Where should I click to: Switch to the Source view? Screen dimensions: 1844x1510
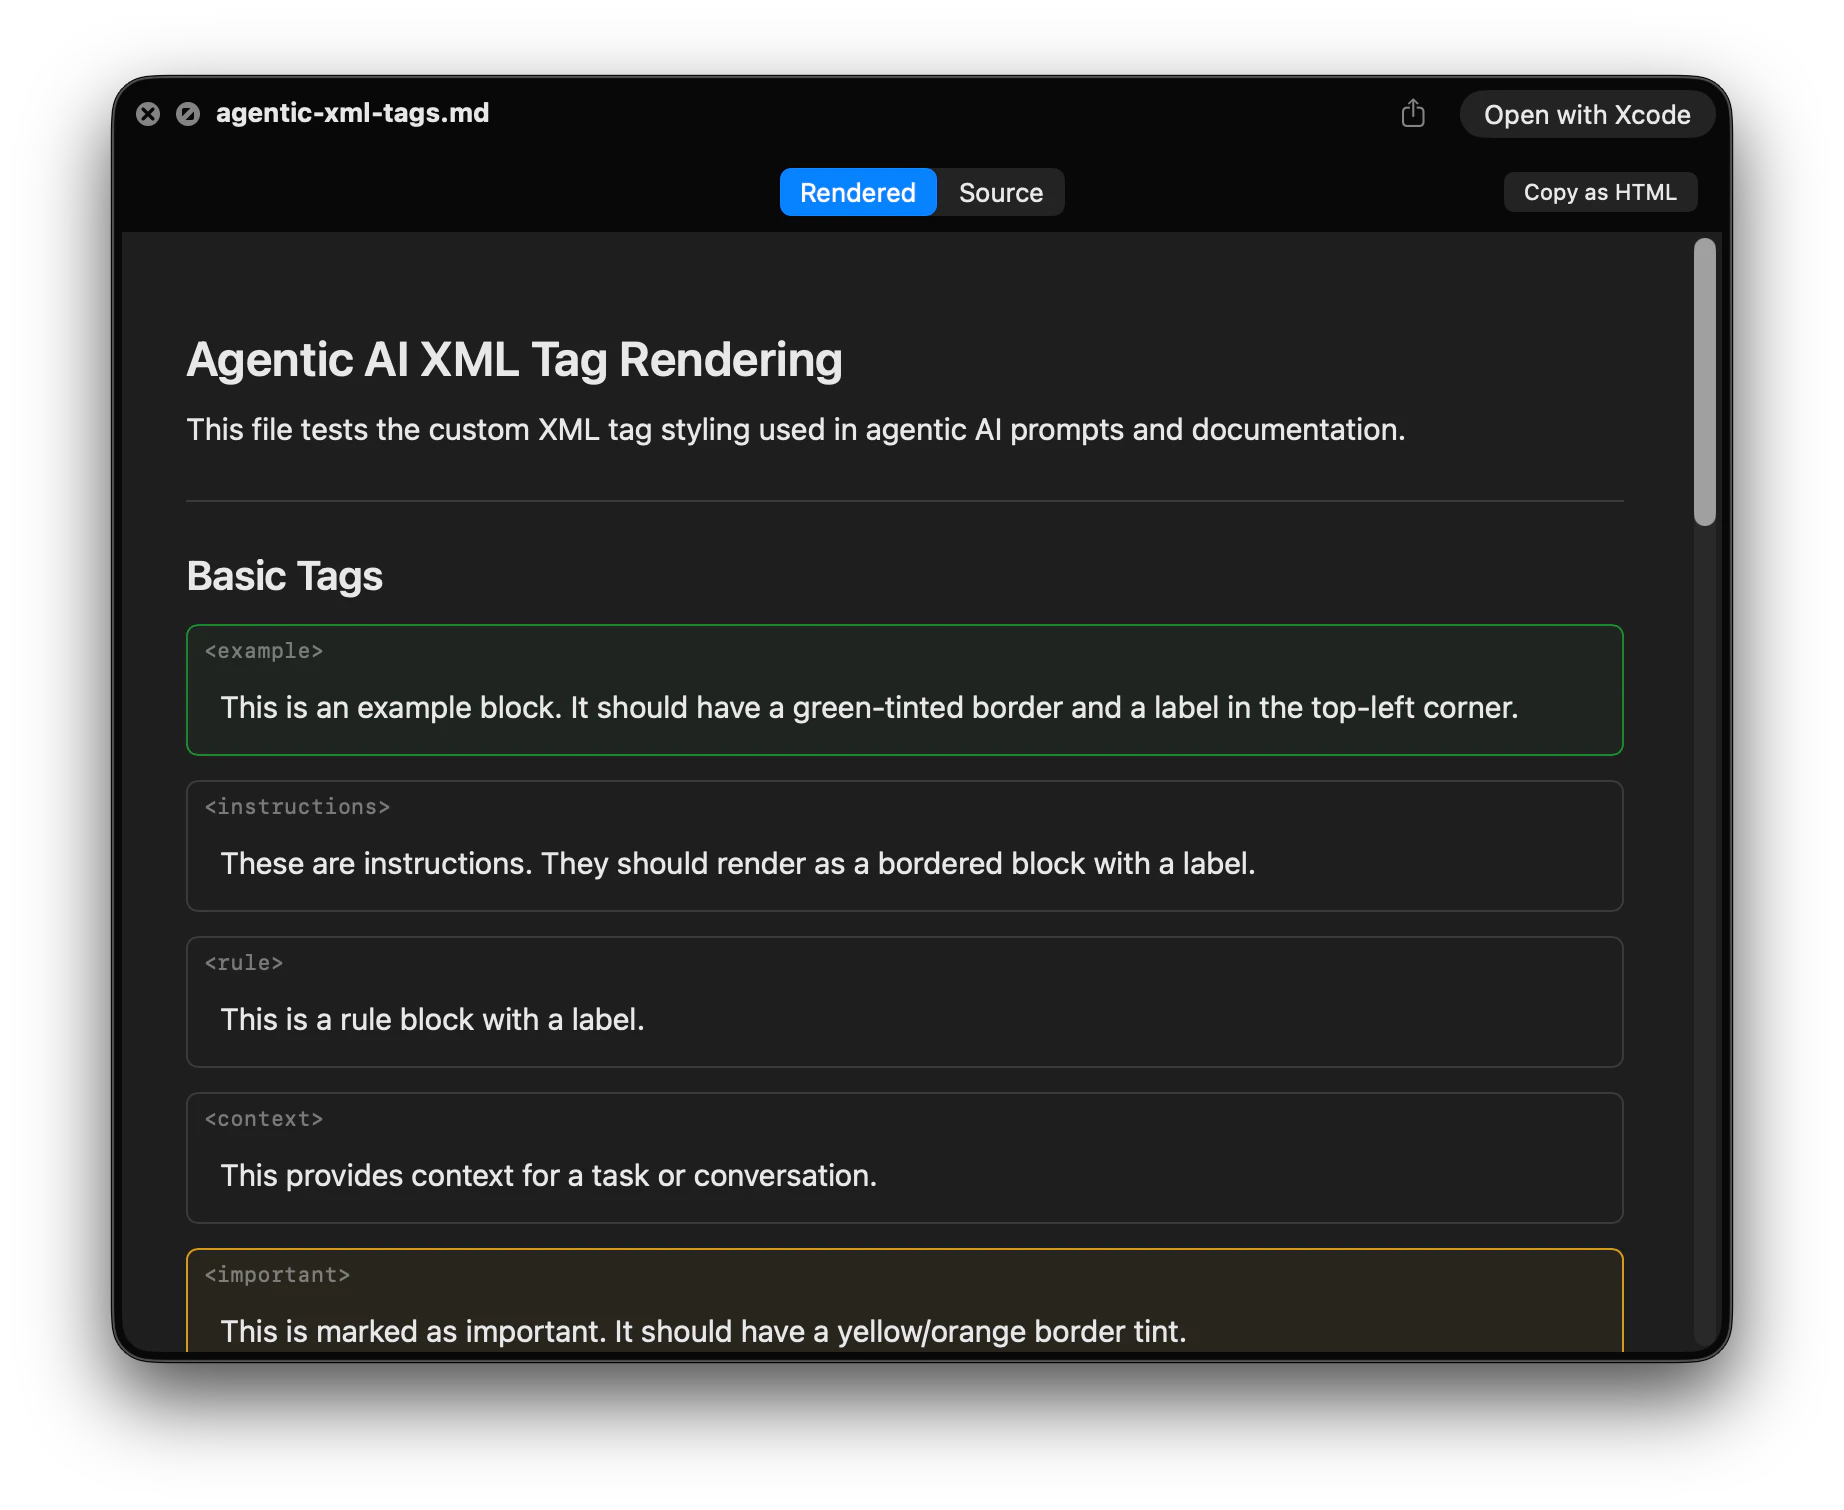click(x=999, y=192)
